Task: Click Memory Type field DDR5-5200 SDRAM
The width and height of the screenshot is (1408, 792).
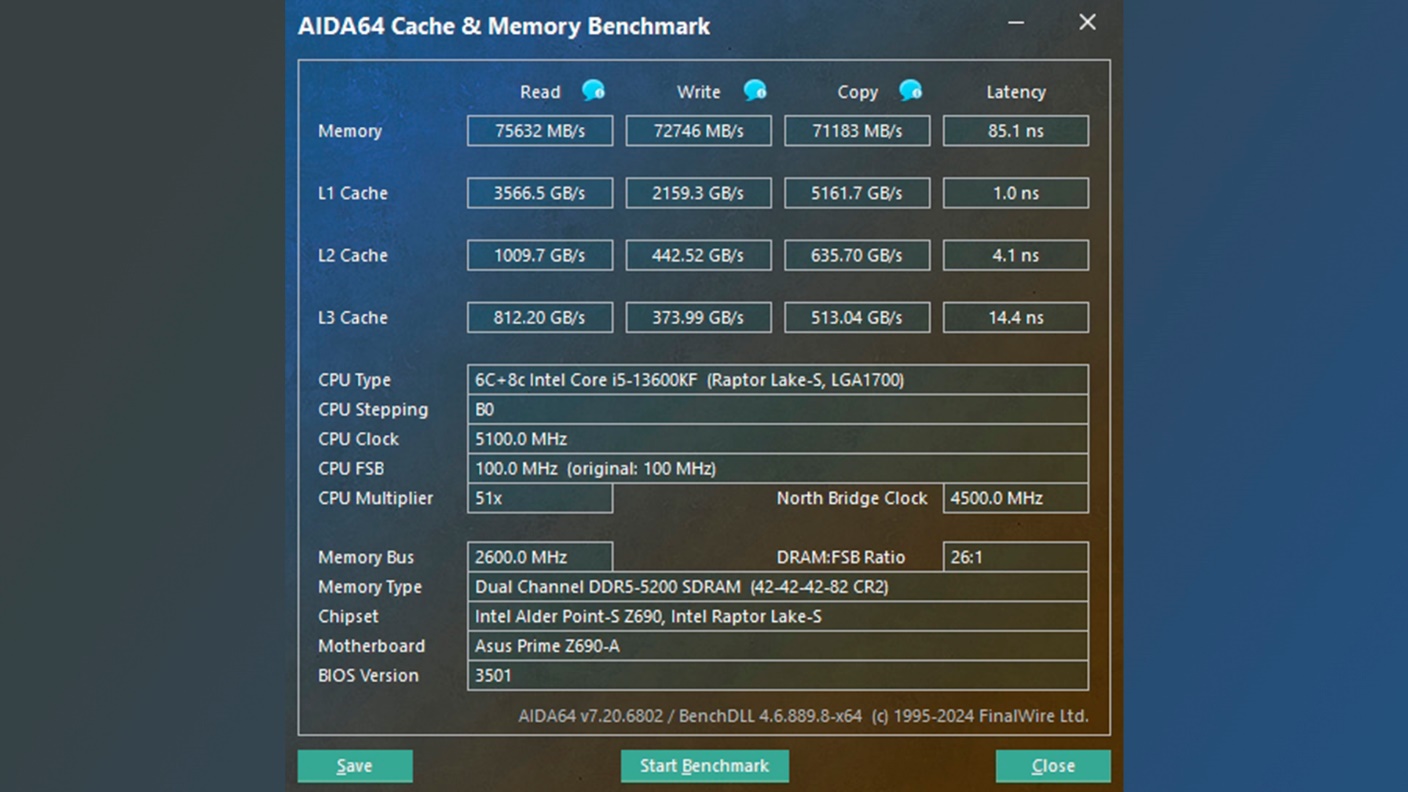Action: pos(778,587)
